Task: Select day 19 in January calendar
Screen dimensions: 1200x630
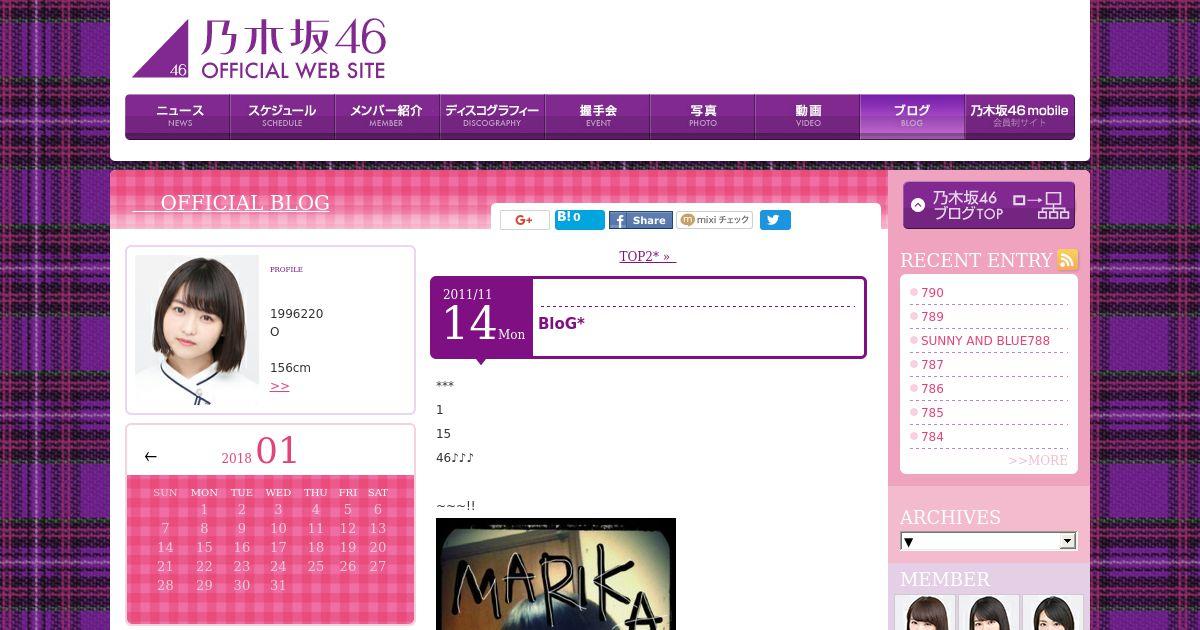Action: [348, 547]
